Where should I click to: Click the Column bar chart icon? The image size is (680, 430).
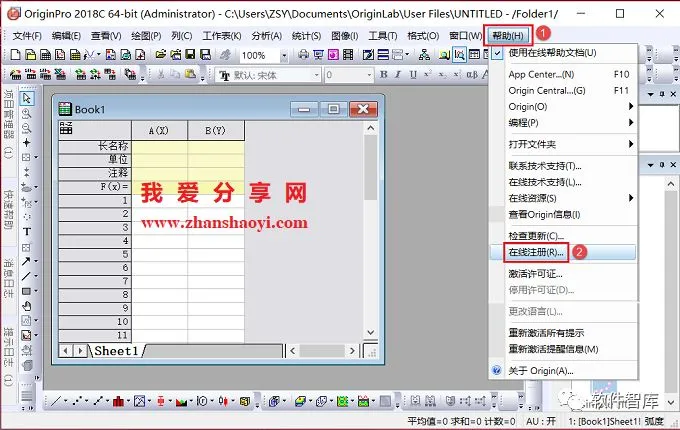(118, 401)
